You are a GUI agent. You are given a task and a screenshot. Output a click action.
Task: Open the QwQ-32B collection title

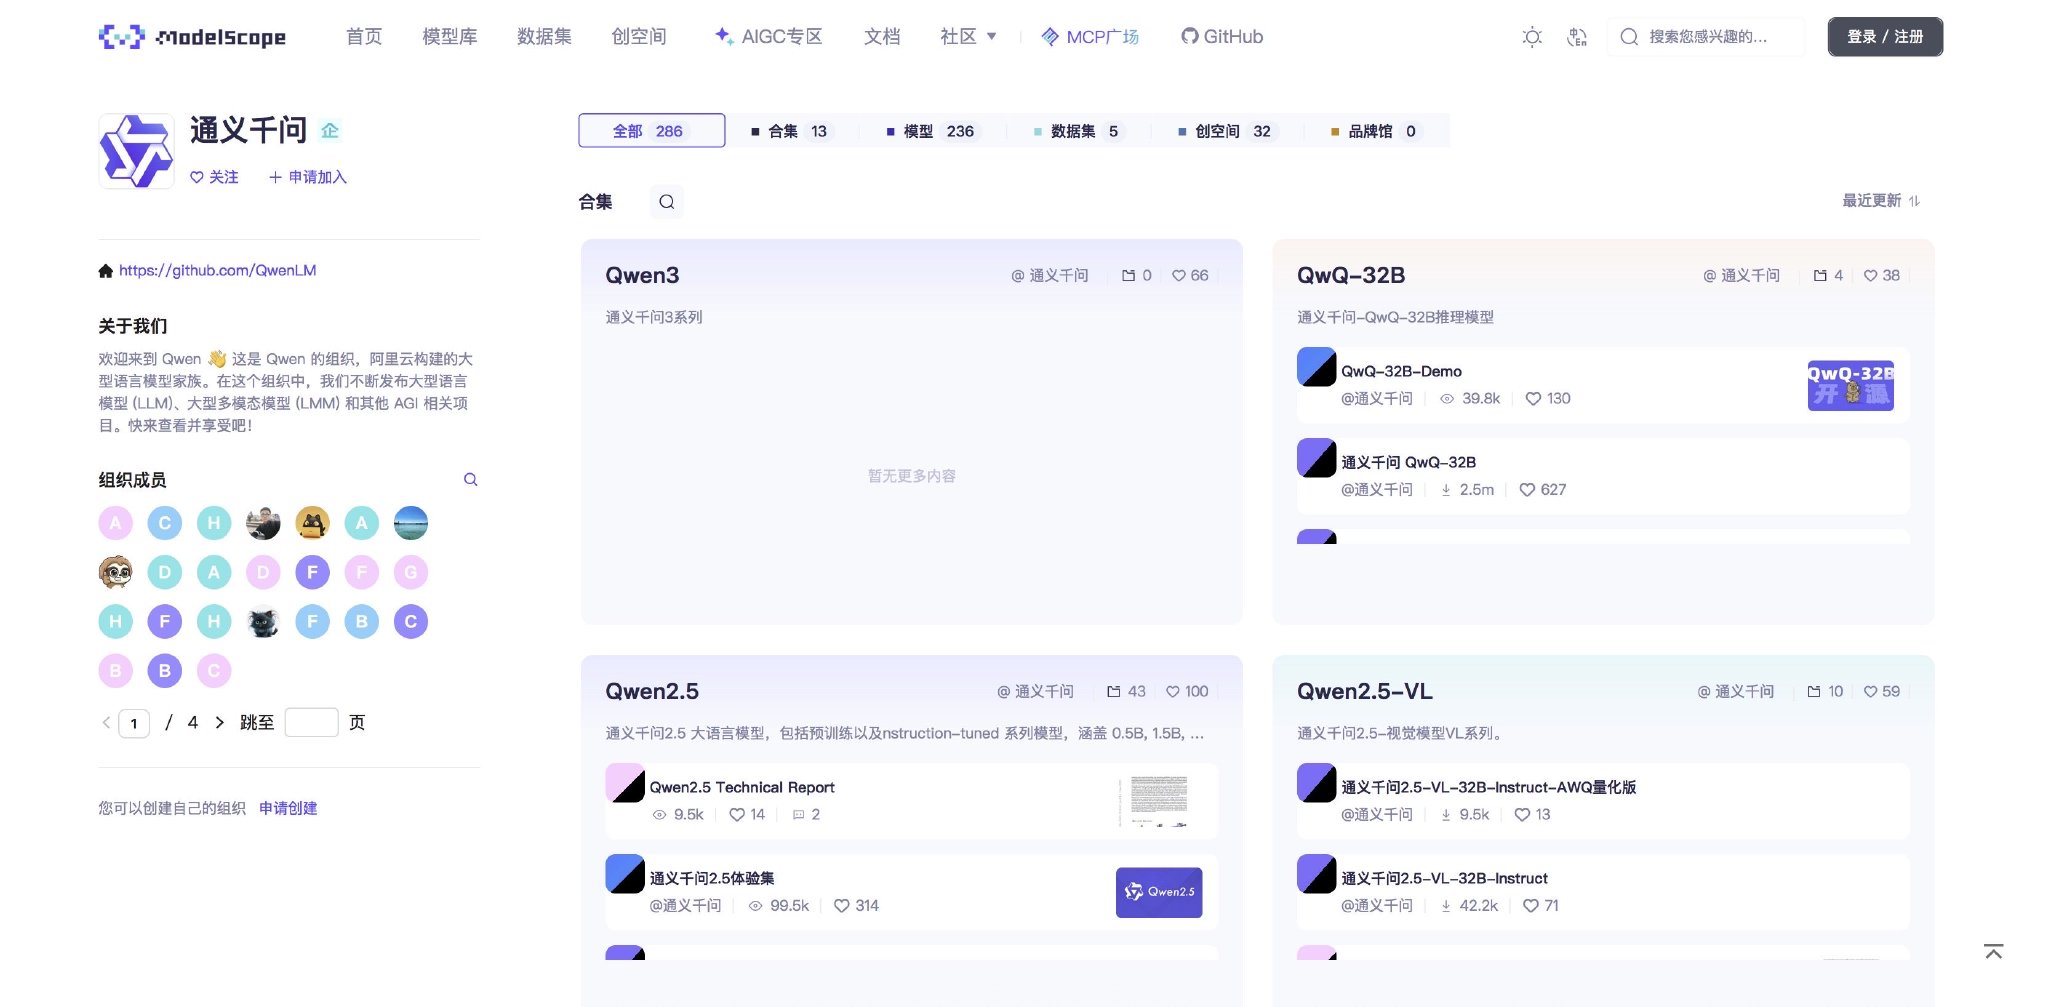(x=1351, y=276)
